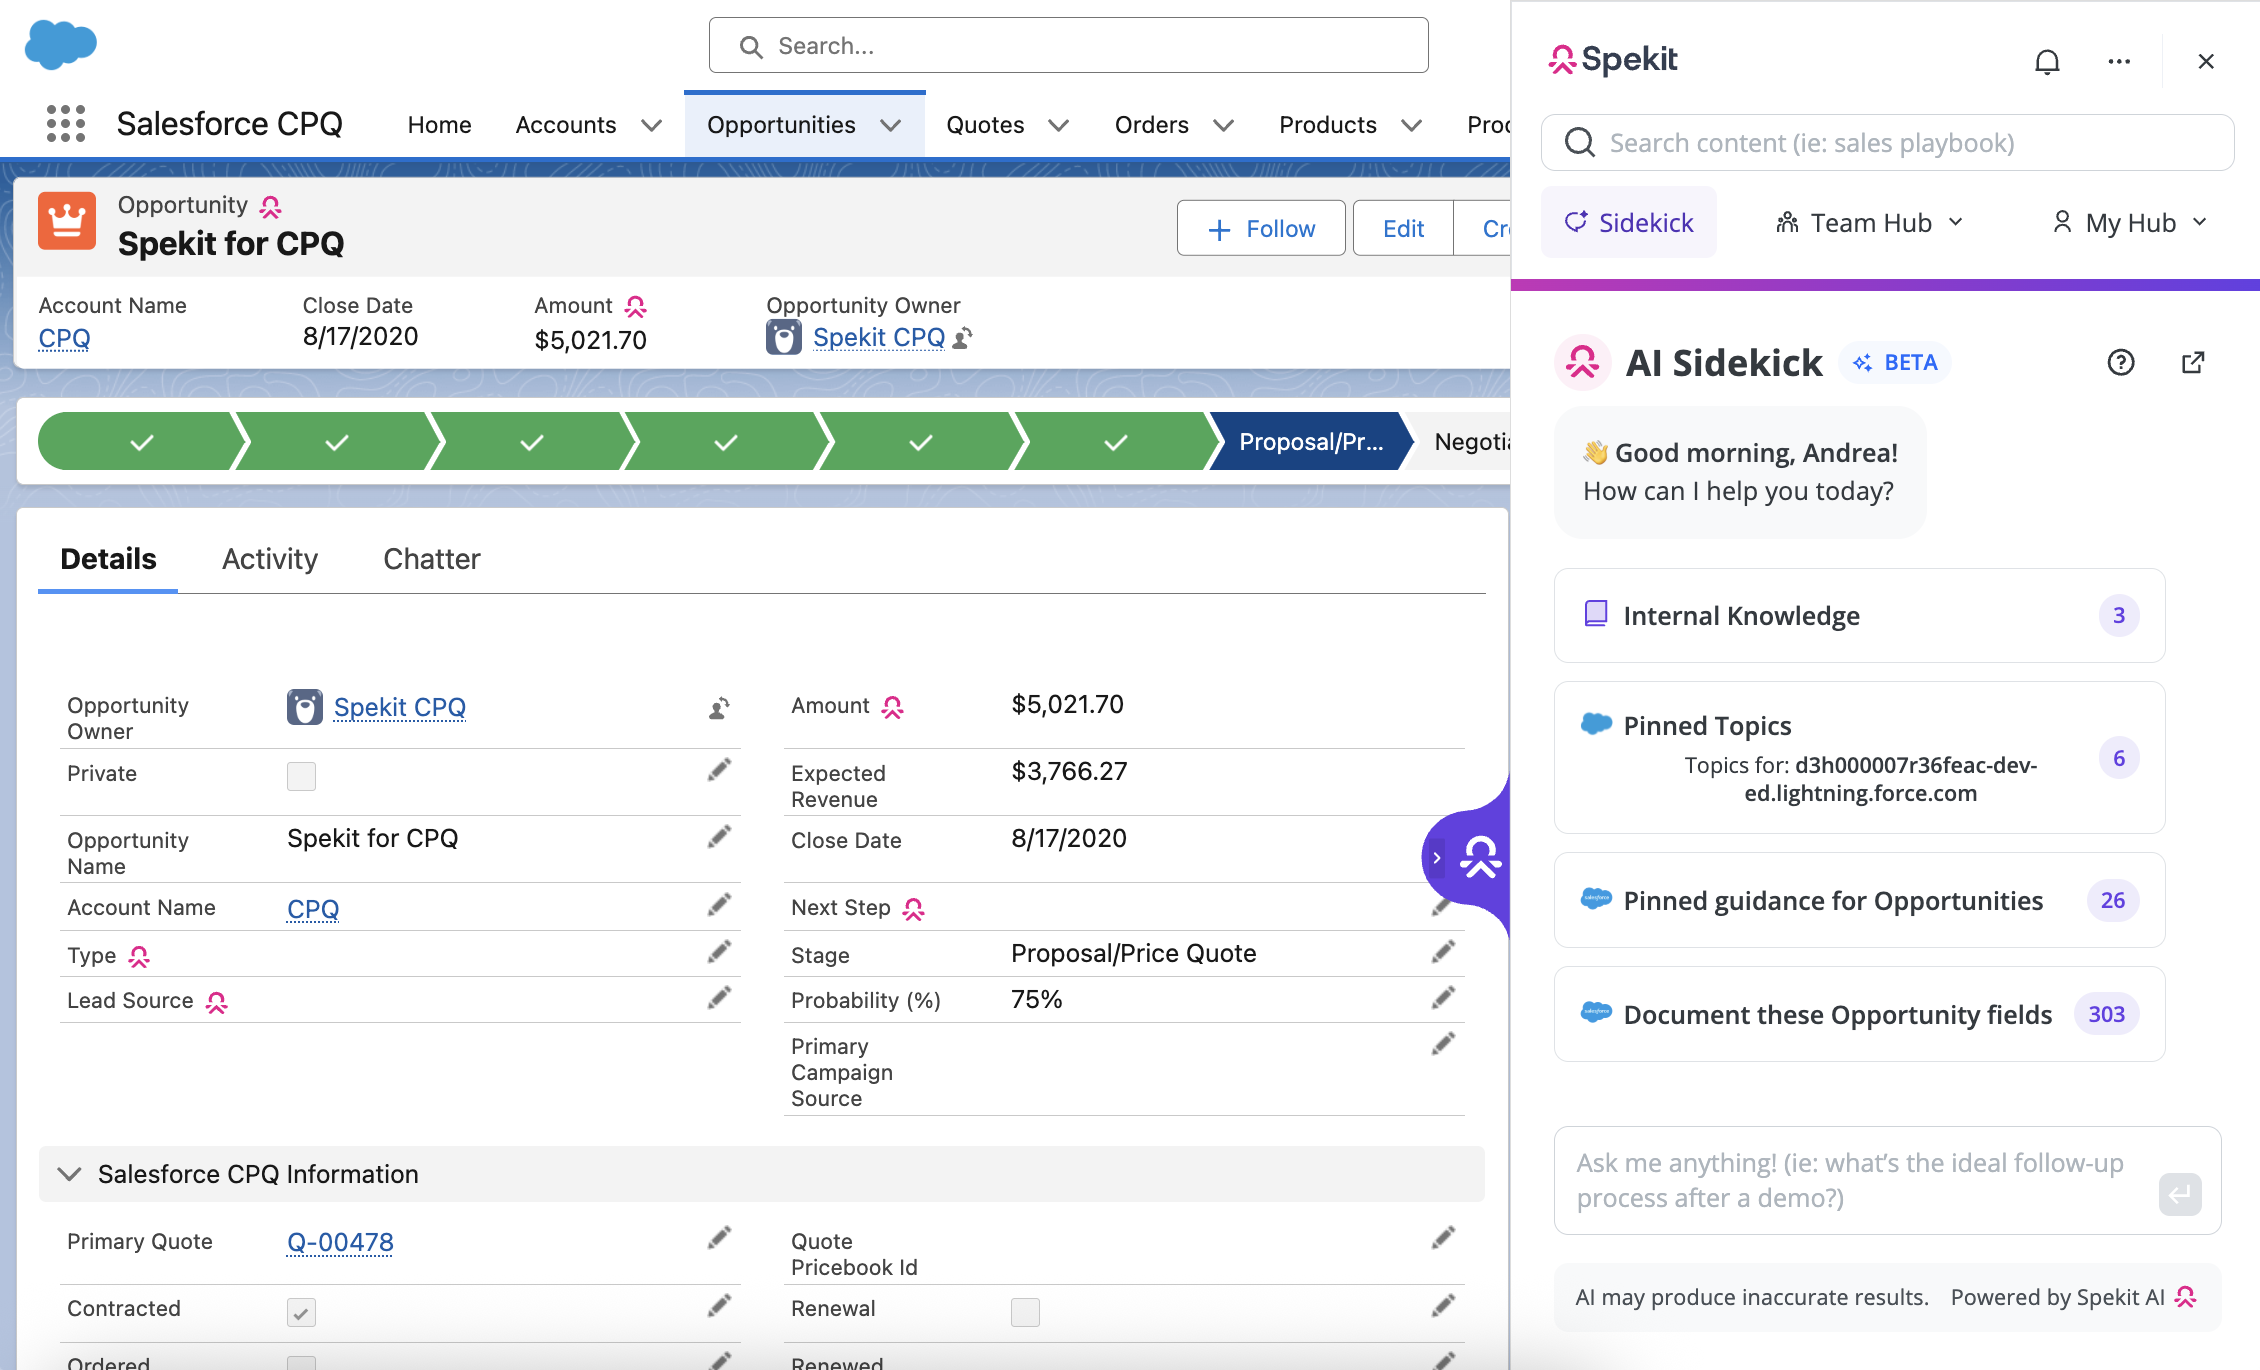Image resolution: width=2260 pixels, height=1370 pixels.
Task: Click the Salesforce cloud logo
Action: (x=61, y=45)
